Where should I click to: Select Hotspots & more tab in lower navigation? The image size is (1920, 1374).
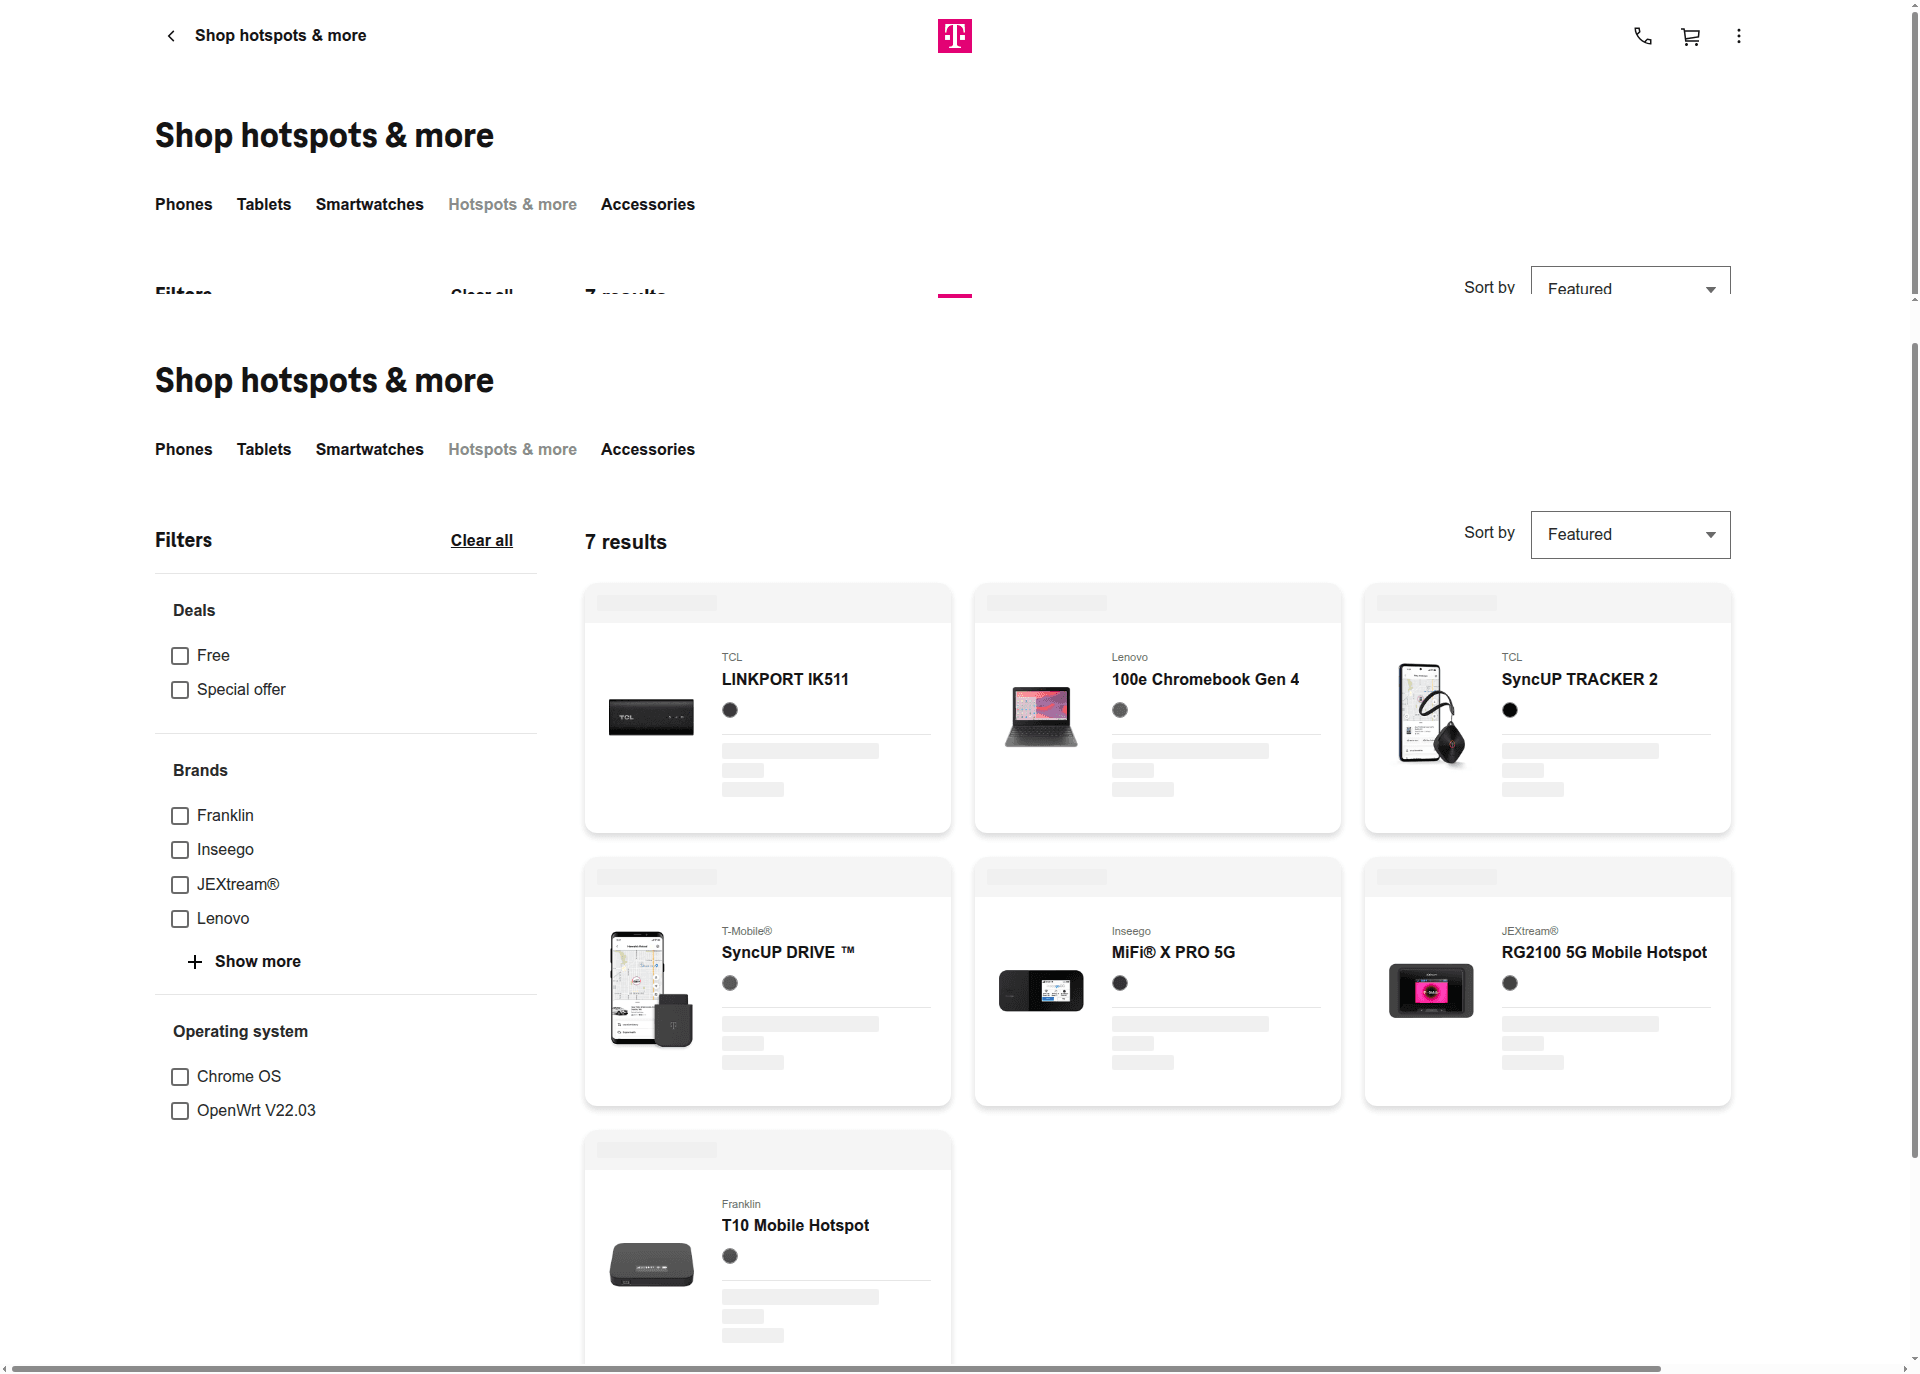coord(512,449)
